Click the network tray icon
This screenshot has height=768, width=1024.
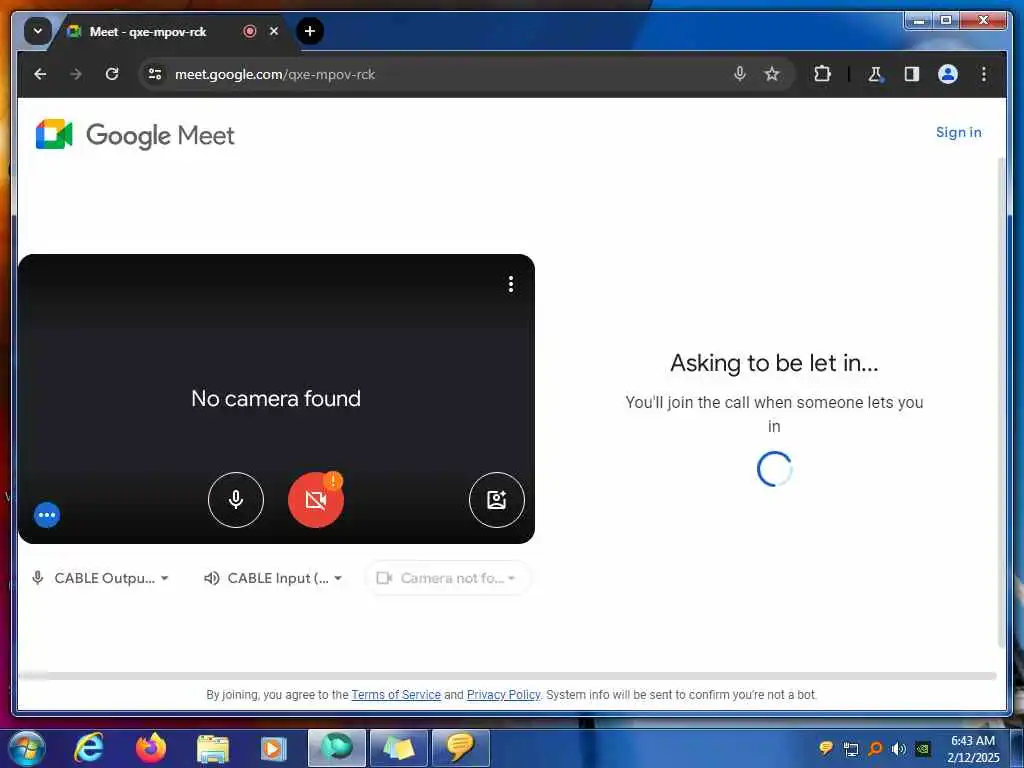[x=851, y=749]
